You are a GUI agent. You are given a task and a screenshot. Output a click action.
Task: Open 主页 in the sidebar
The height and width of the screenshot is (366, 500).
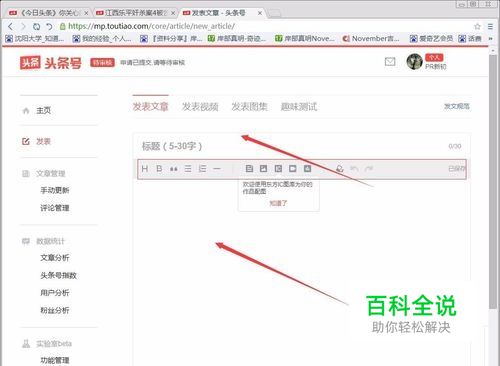coord(43,111)
